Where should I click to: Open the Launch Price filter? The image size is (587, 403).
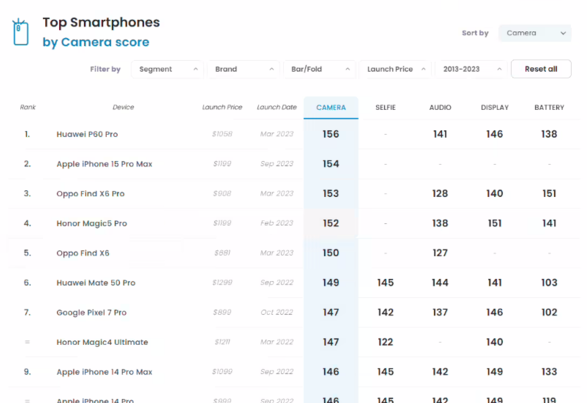click(x=395, y=69)
